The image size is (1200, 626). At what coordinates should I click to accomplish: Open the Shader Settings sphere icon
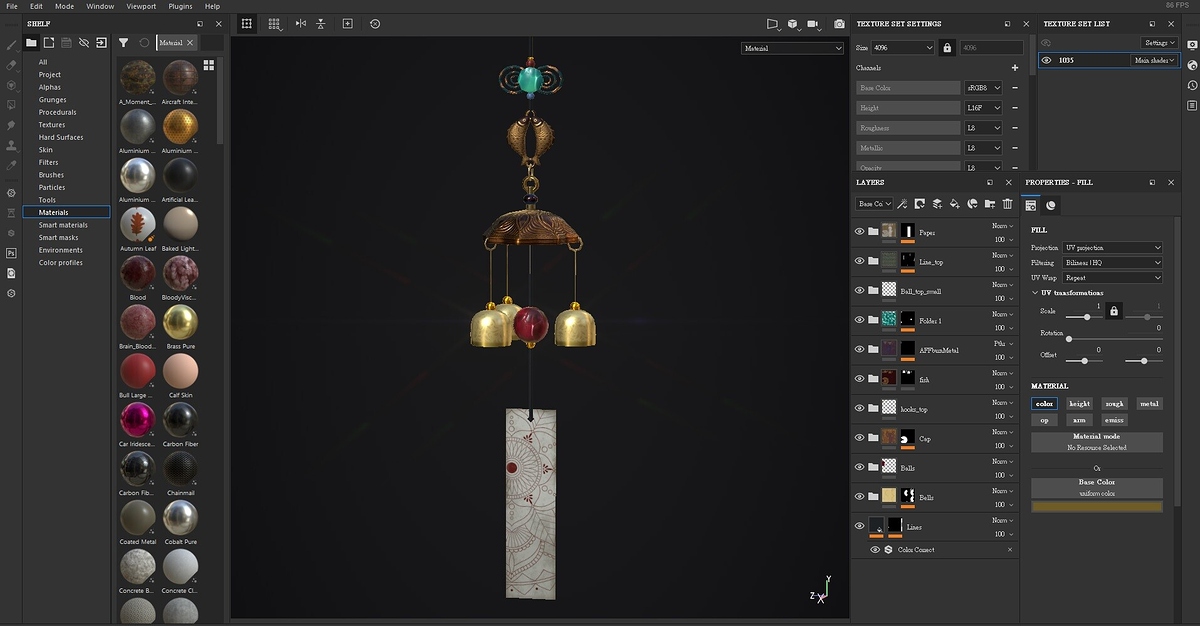click(x=1192, y=65)
